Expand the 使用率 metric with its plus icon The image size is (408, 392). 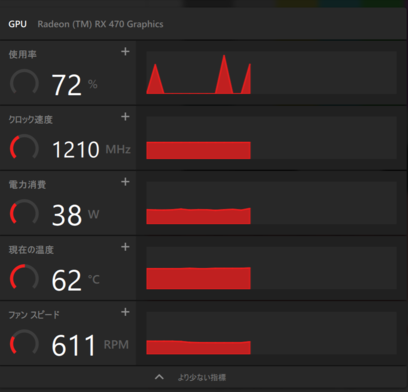(125, 52)
